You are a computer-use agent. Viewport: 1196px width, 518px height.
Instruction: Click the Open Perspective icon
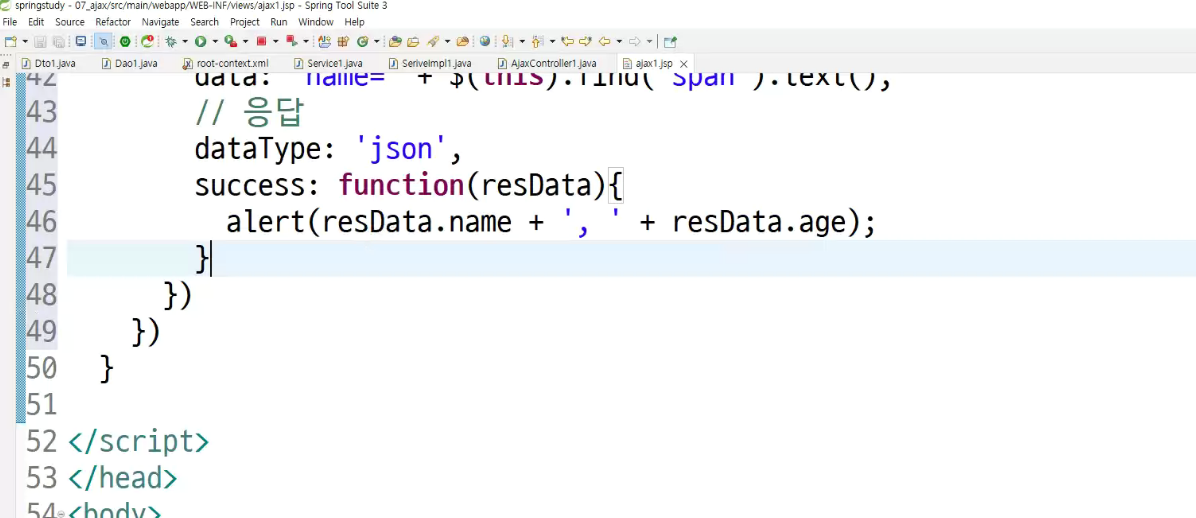pos(670,41)
